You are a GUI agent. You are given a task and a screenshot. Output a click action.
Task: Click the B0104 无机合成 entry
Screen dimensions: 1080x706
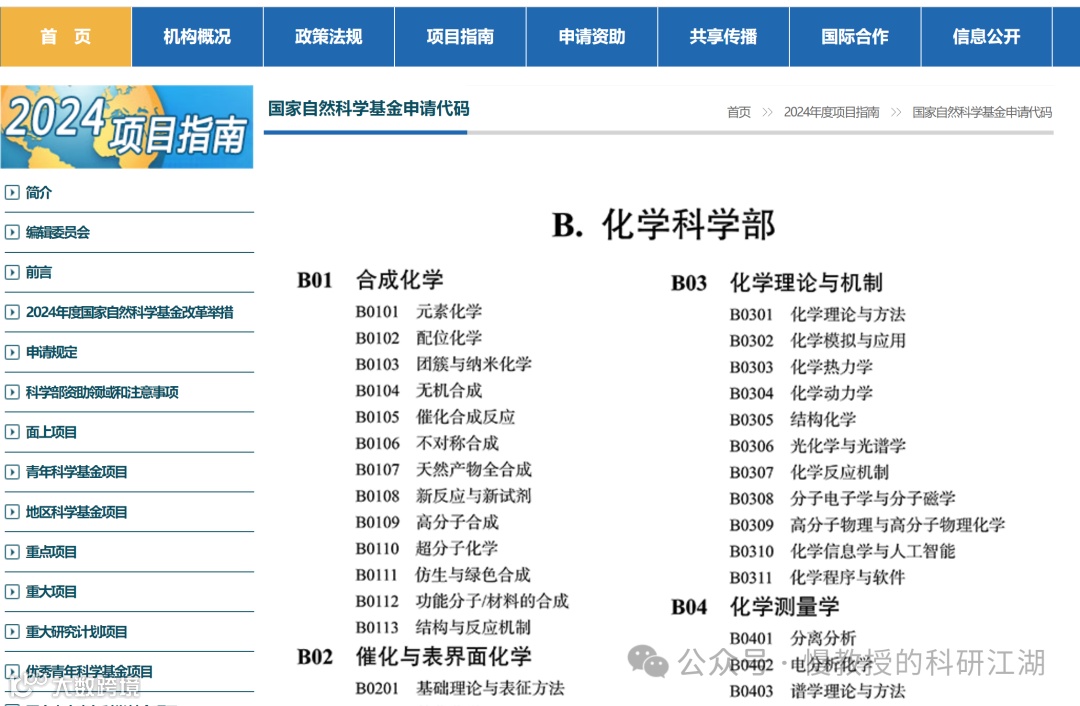click(x=419, y=391)
